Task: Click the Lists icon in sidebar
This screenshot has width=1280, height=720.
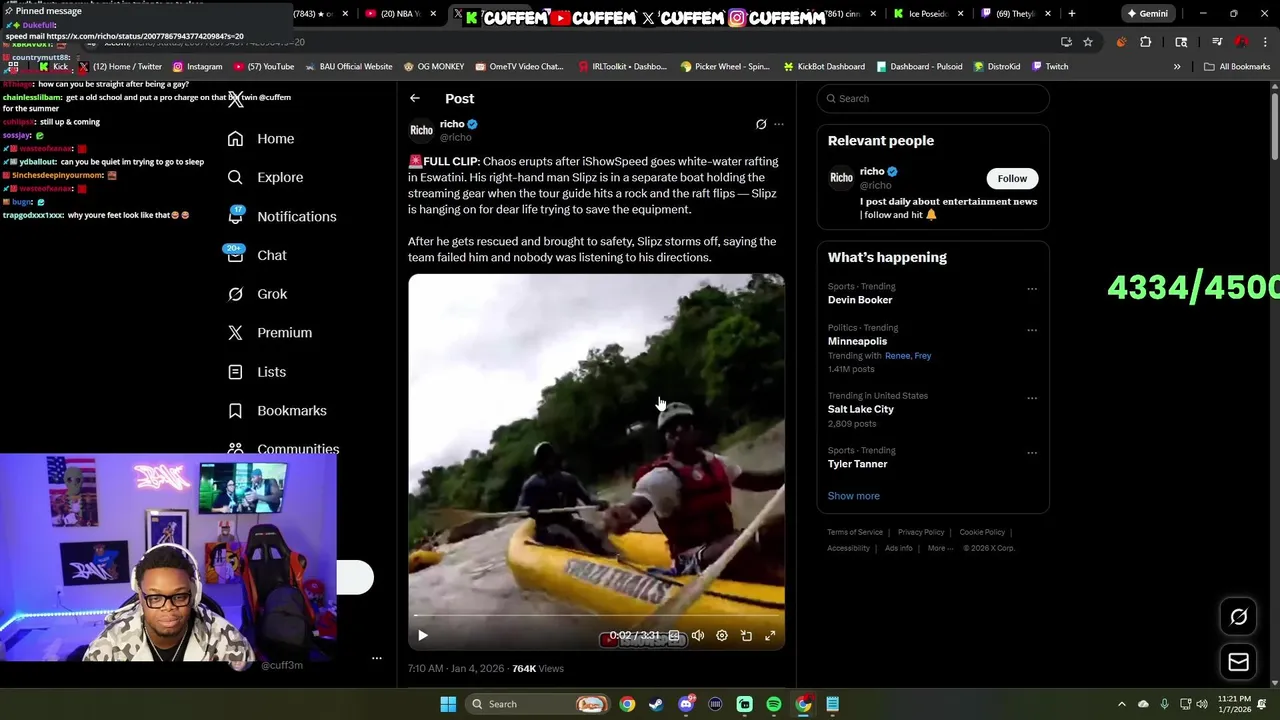Action: tap(235, 372)
